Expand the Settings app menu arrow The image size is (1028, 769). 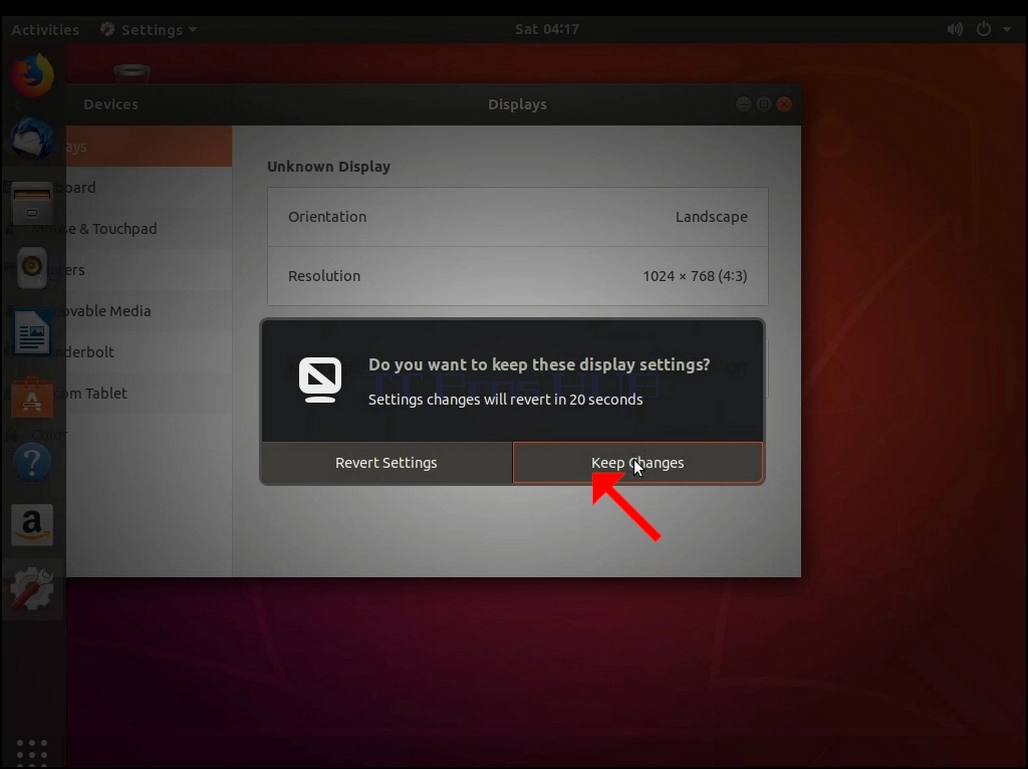[193, 30]
